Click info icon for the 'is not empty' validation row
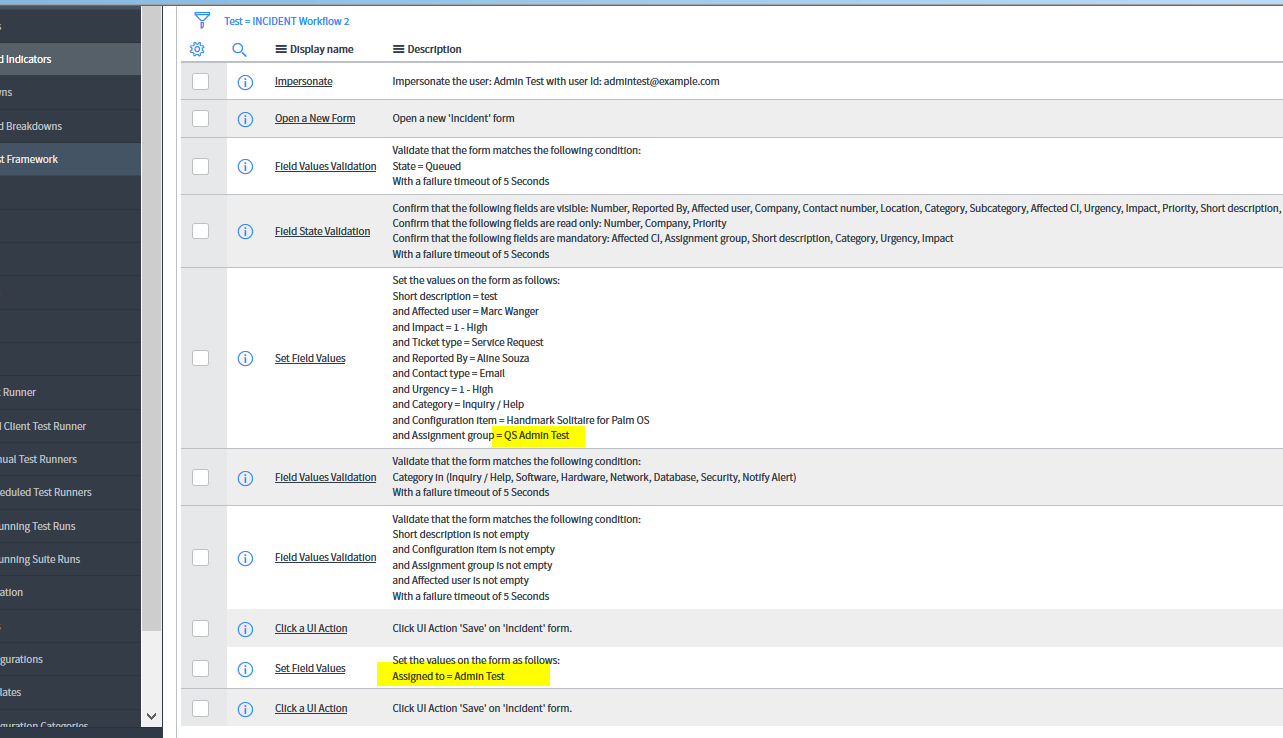 coord(245,558)
